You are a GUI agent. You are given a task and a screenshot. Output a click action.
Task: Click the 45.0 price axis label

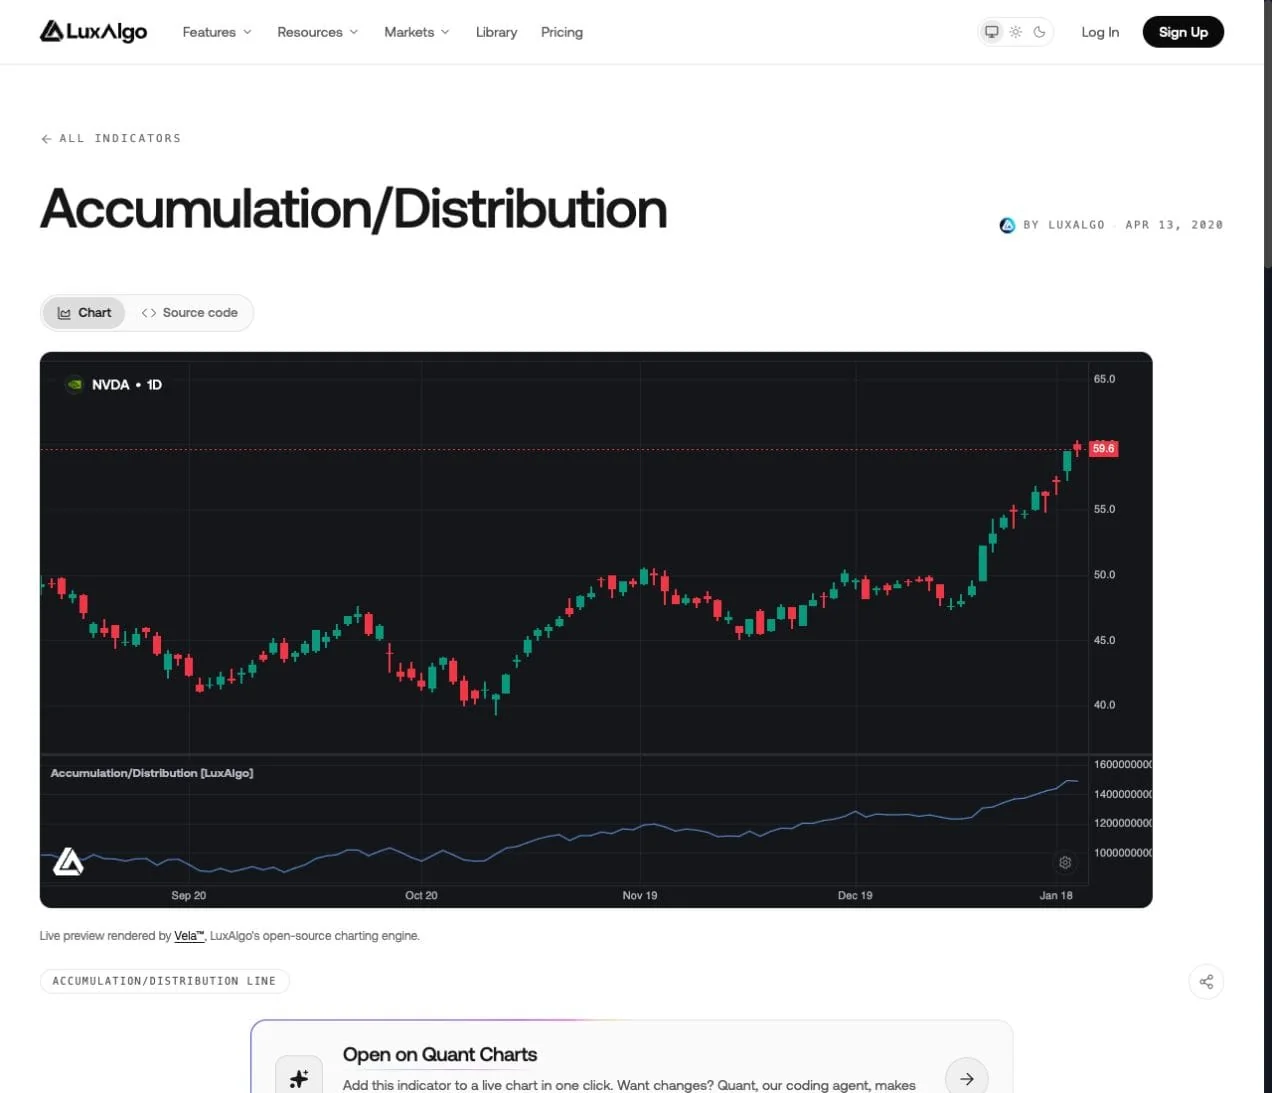1104,640
